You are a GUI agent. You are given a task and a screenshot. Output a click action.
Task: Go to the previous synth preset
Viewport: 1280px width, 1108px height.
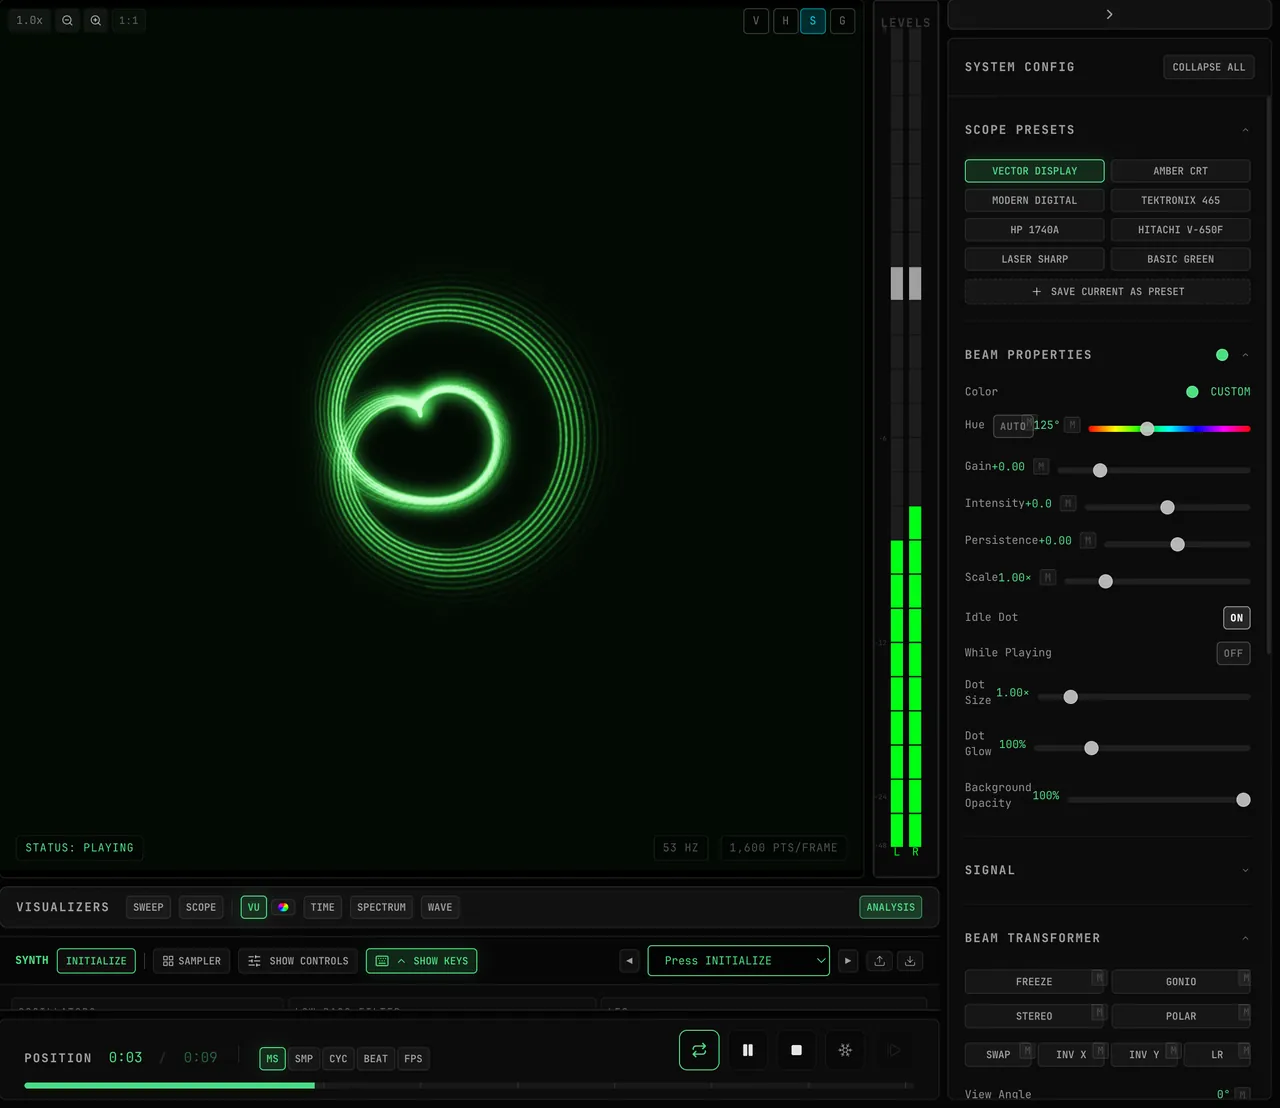629,961
